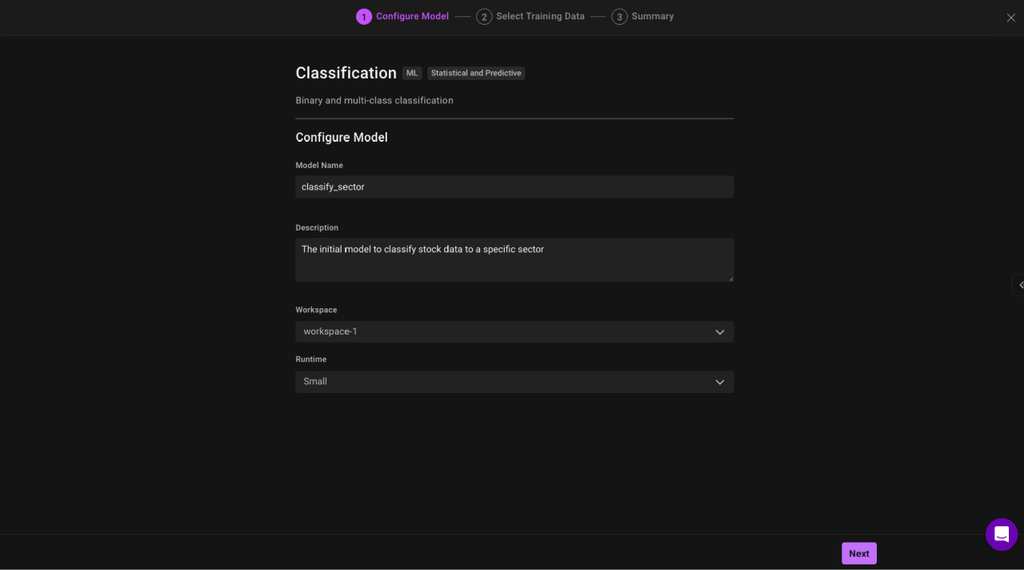The width and height of the screenshot is (1024, 570).
Task: Open the workspace-1 dropdown
Action: [514, 332]
